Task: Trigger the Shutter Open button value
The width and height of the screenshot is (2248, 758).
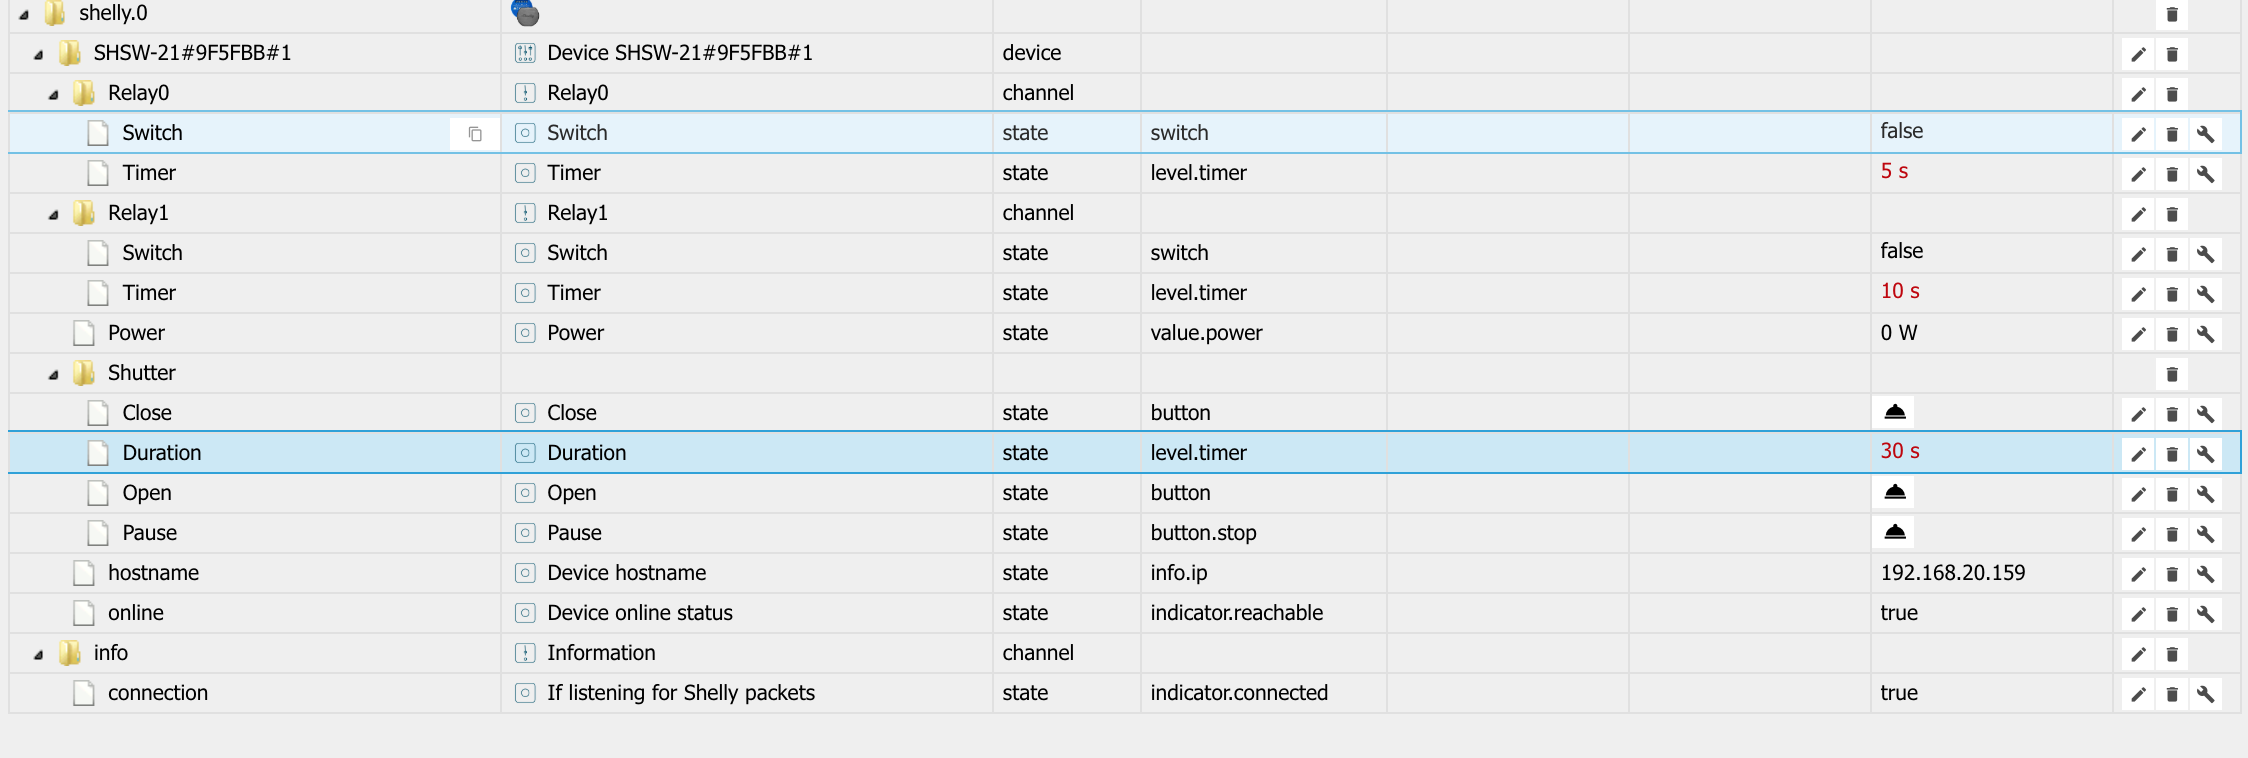Action: coord(1895,492)
